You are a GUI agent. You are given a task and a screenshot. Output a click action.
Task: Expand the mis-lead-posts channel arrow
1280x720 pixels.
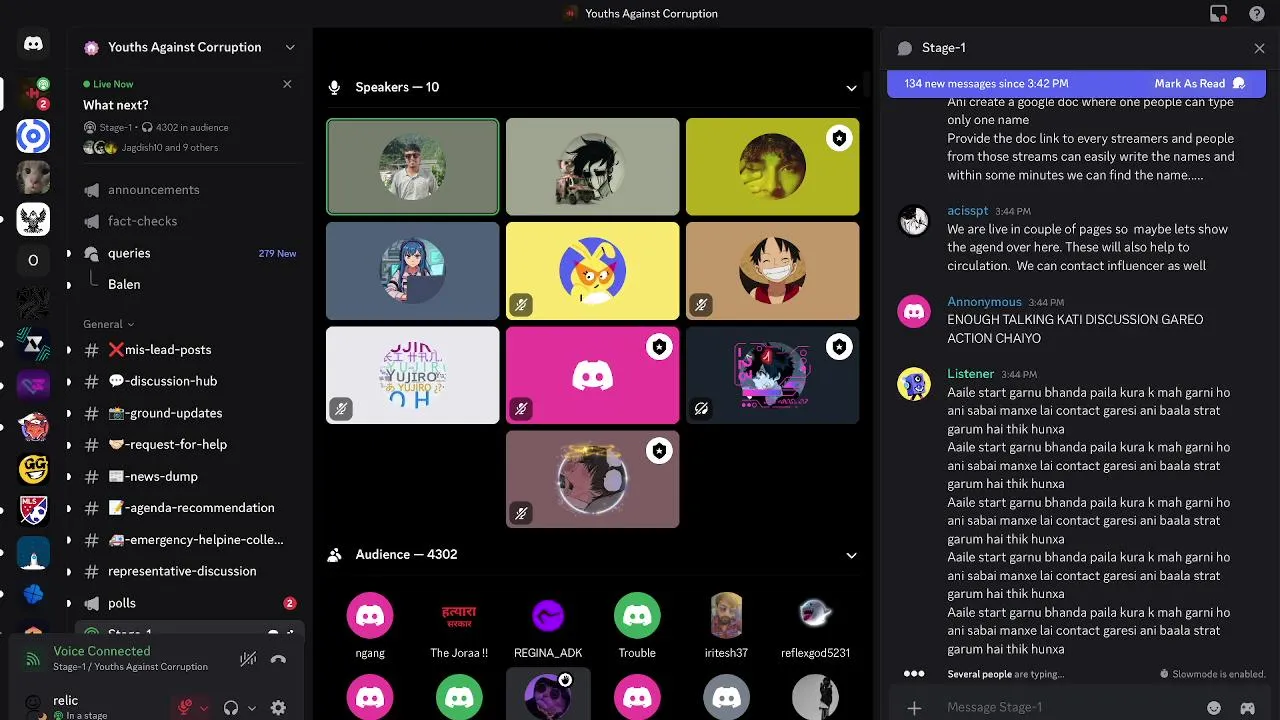coord(68,350)
